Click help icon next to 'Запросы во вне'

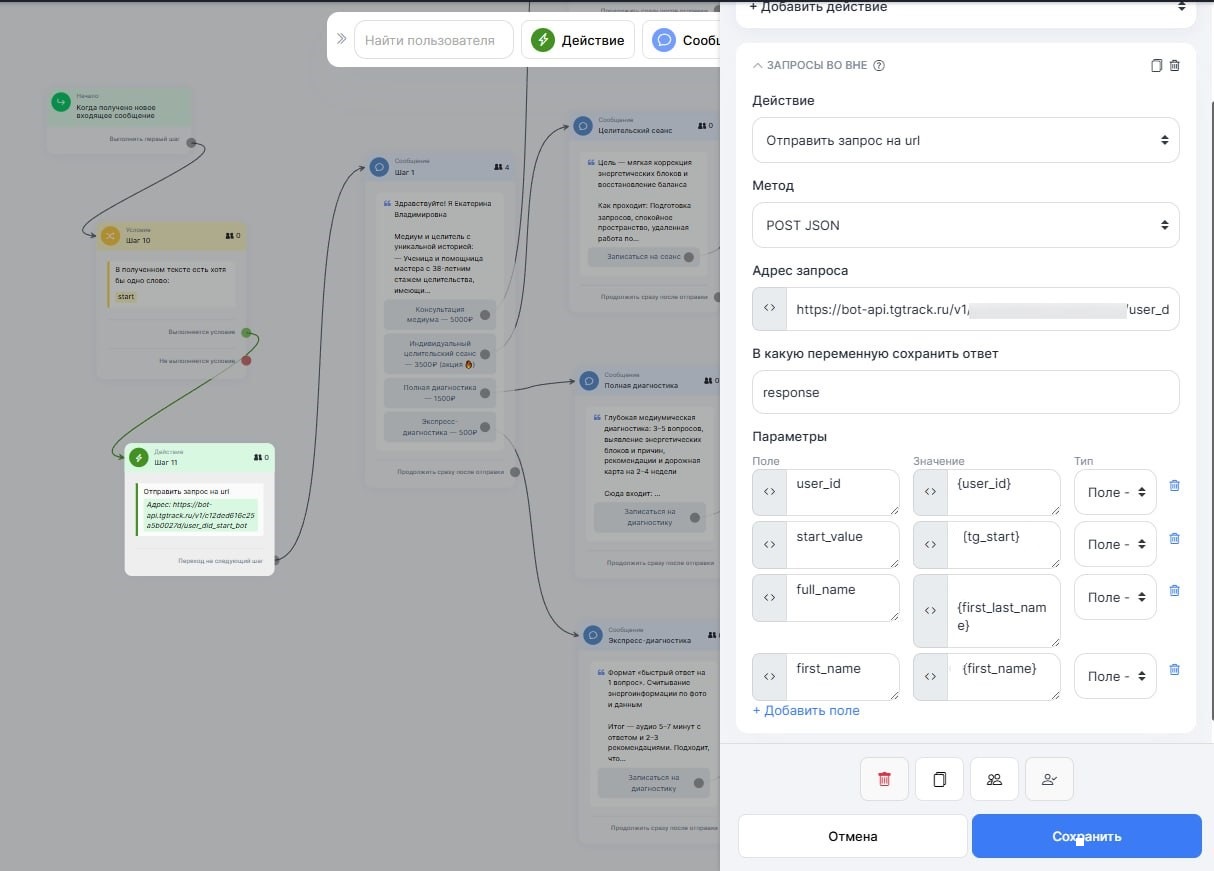click(x=879, y=66)
